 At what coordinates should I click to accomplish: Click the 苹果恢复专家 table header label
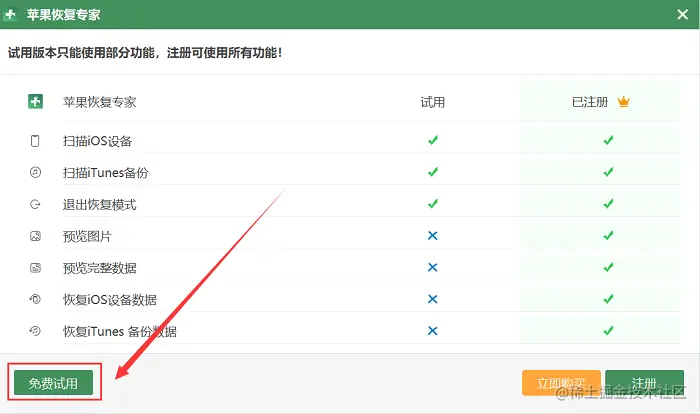pos(100,102)
